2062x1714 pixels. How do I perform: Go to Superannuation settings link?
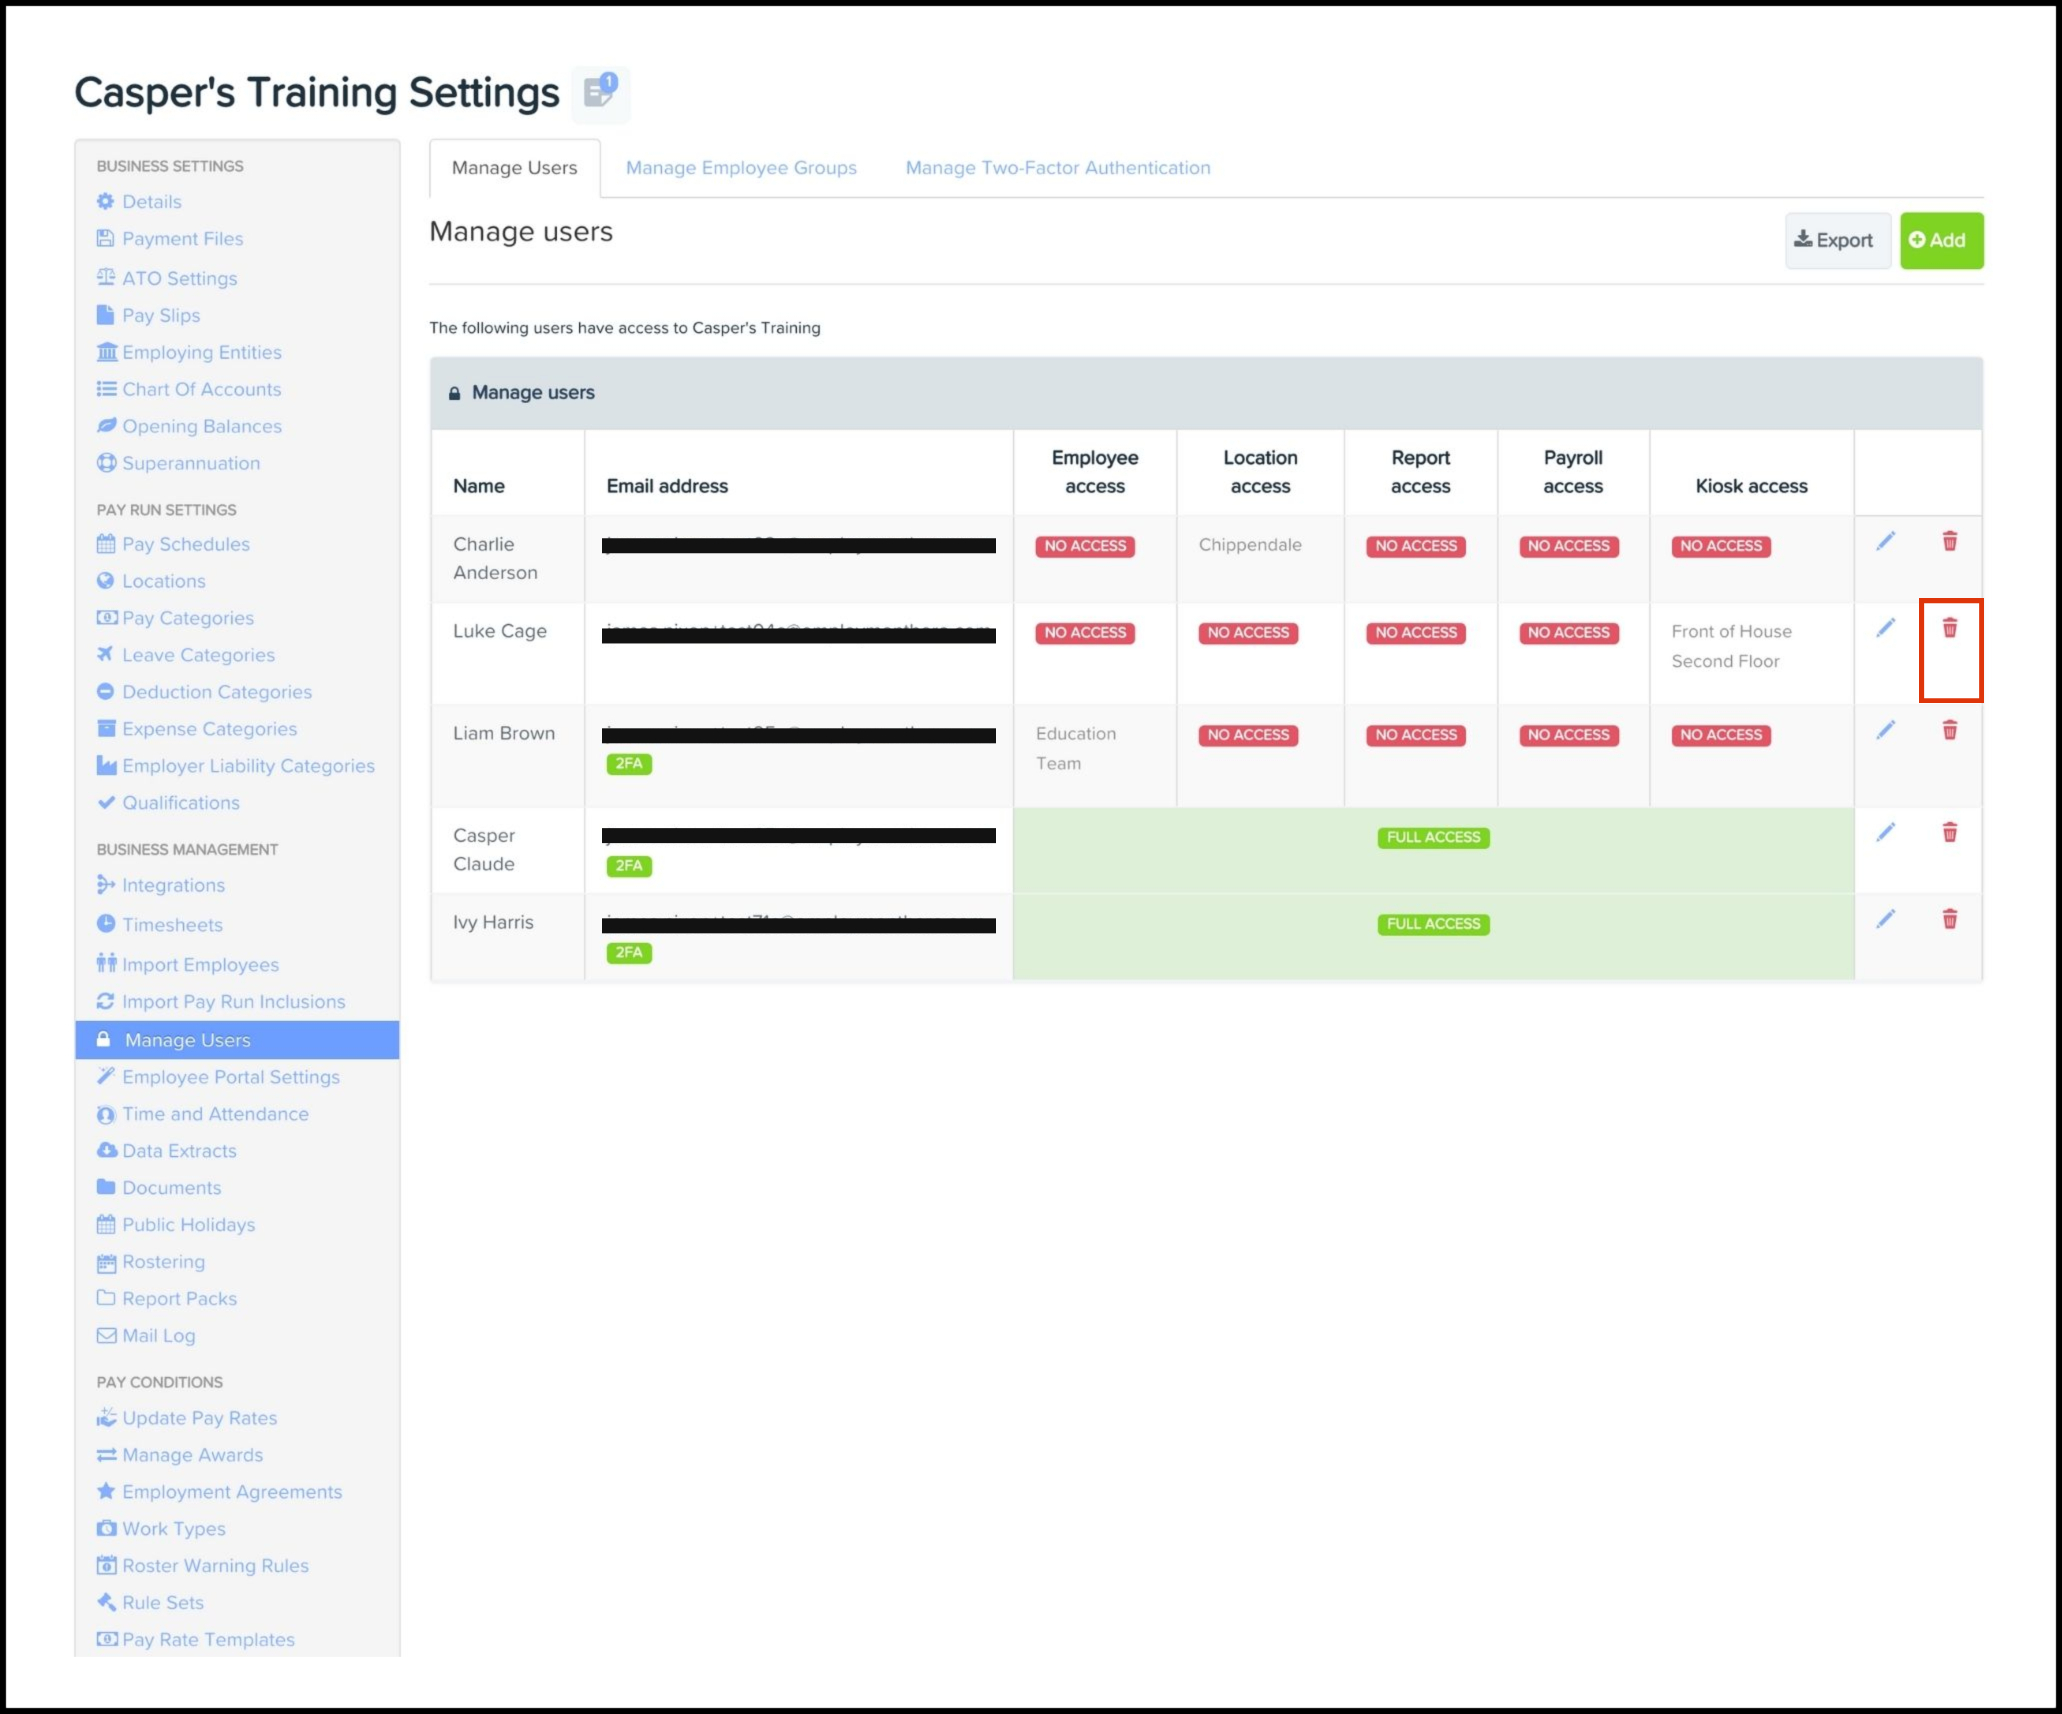pyautogui.click(x=190, y=463)
